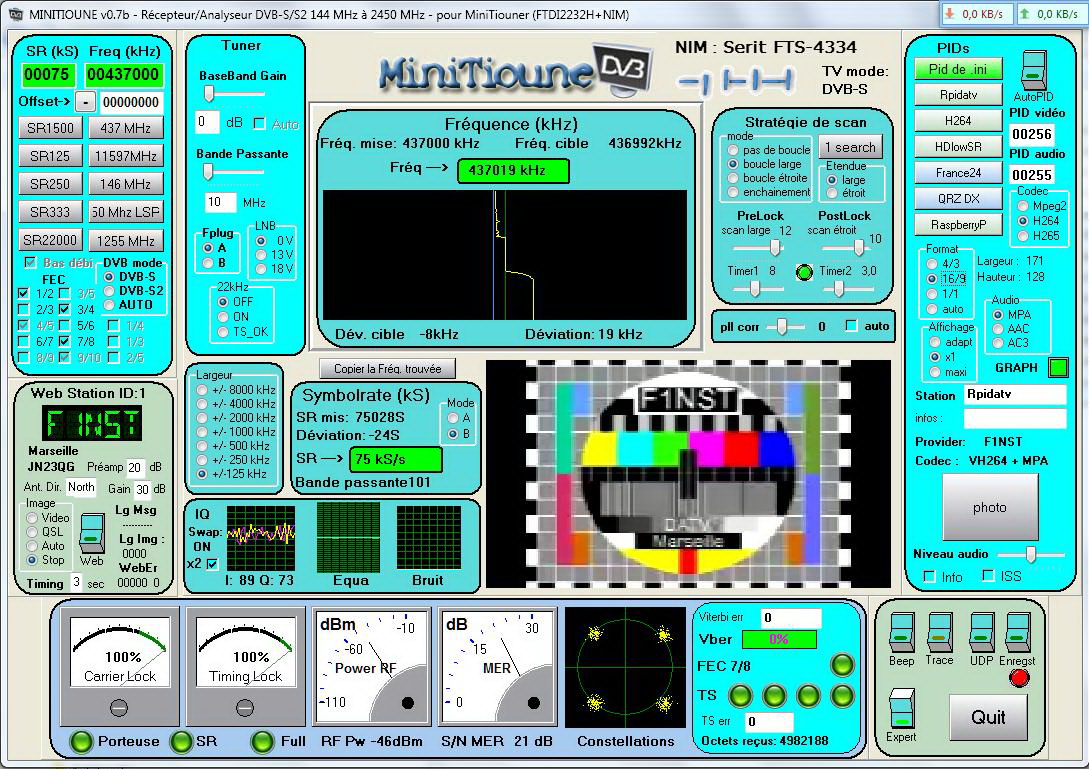1089x769 pixels.
Task: Select the QSL image radio button
Action: [x=32, y=532]
